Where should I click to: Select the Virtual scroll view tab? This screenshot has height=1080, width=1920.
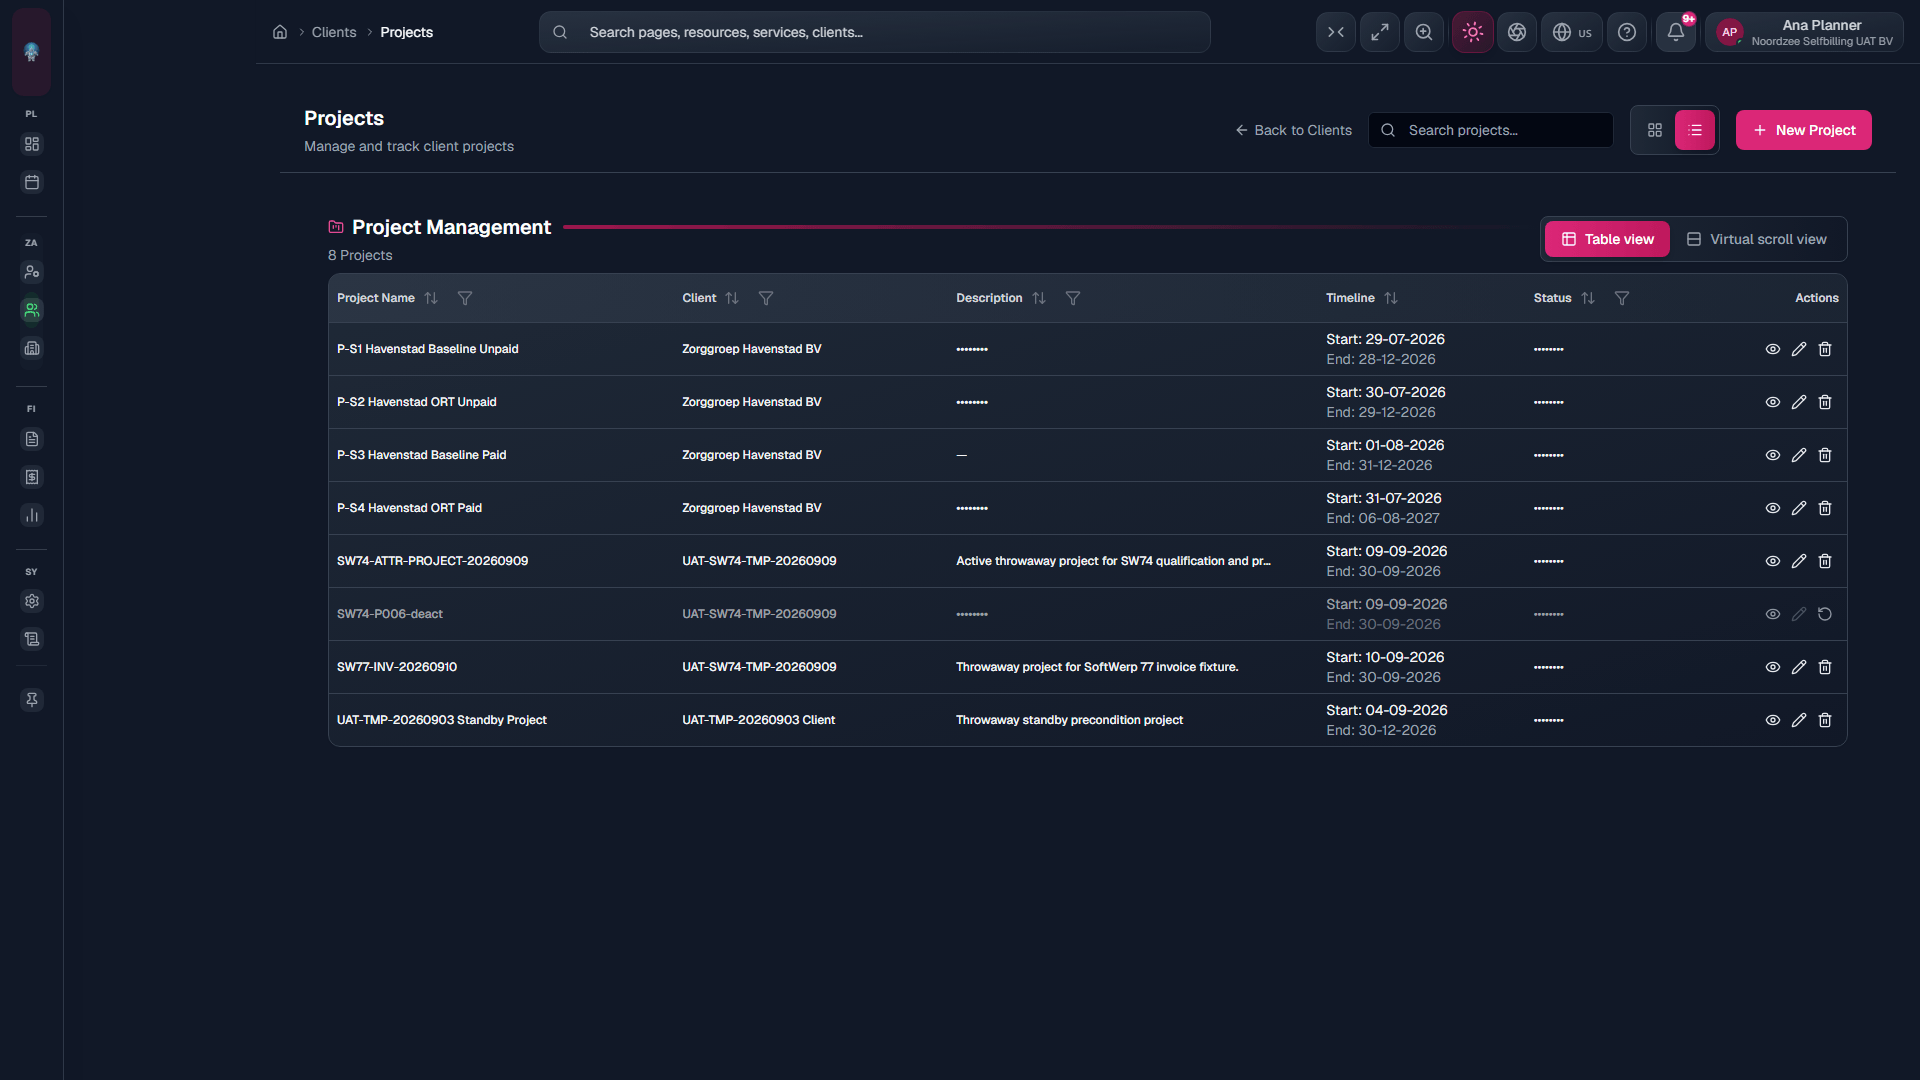pos(1757,239)
